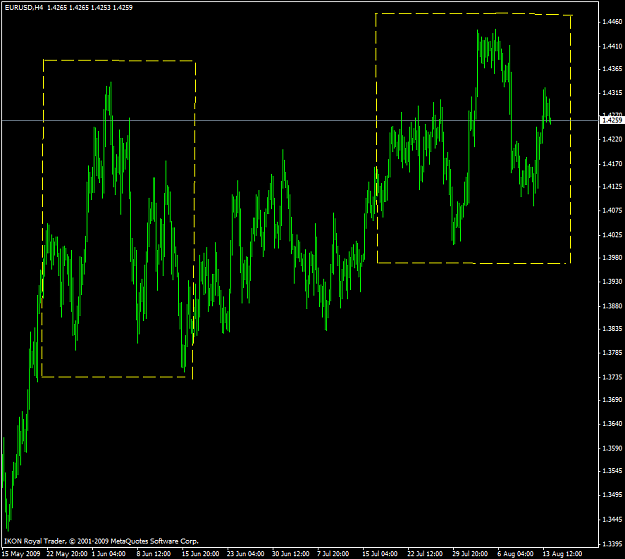Click the 1.3980 price scale label
The image size is (625, 559).
tap(612, 258)
